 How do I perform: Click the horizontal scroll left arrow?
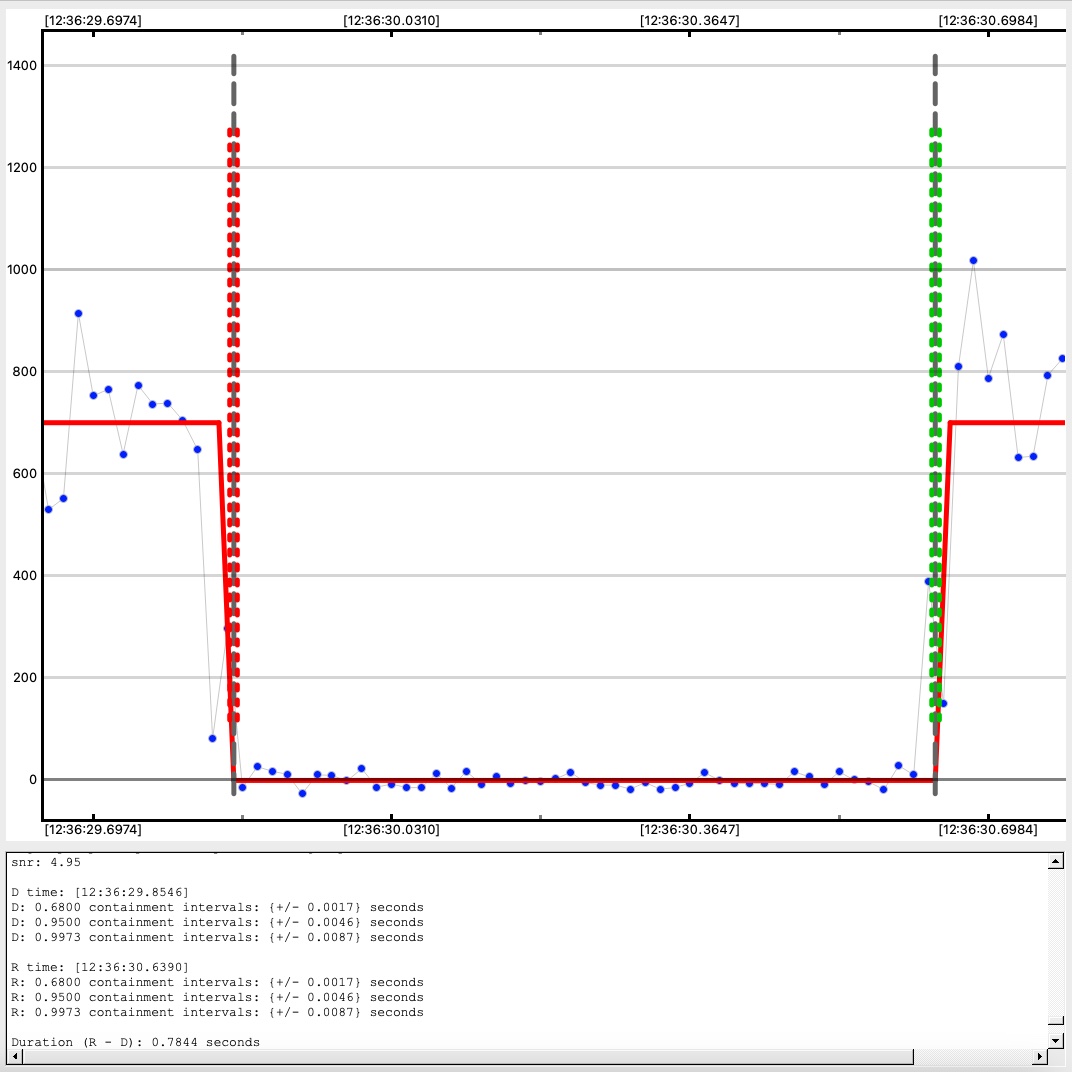coord(15,1057)
